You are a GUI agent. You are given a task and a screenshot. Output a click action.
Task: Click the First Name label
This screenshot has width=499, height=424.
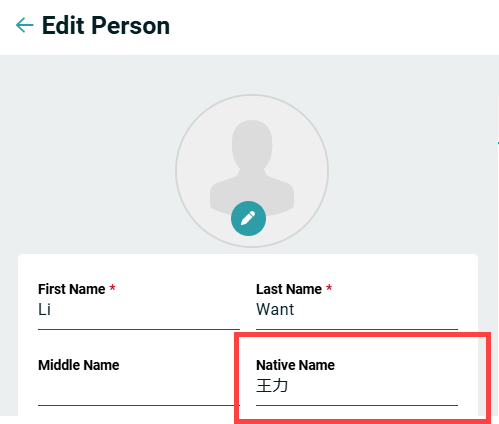click(x=72, y=289)
